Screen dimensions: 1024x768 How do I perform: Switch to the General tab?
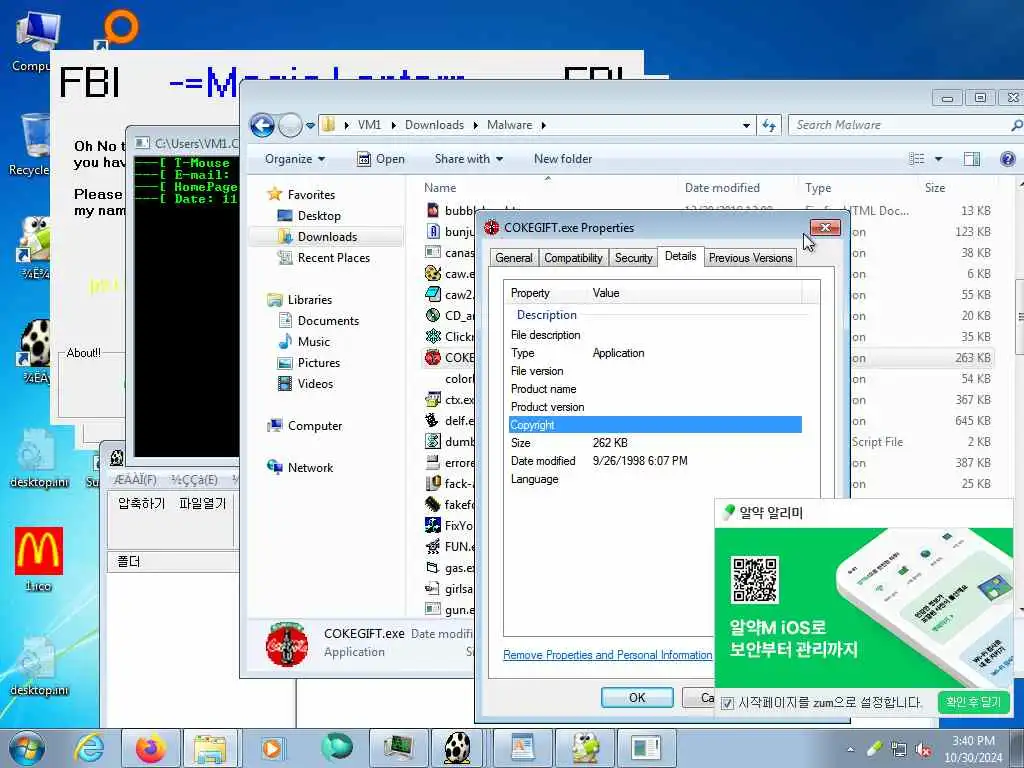coord(514,258)
